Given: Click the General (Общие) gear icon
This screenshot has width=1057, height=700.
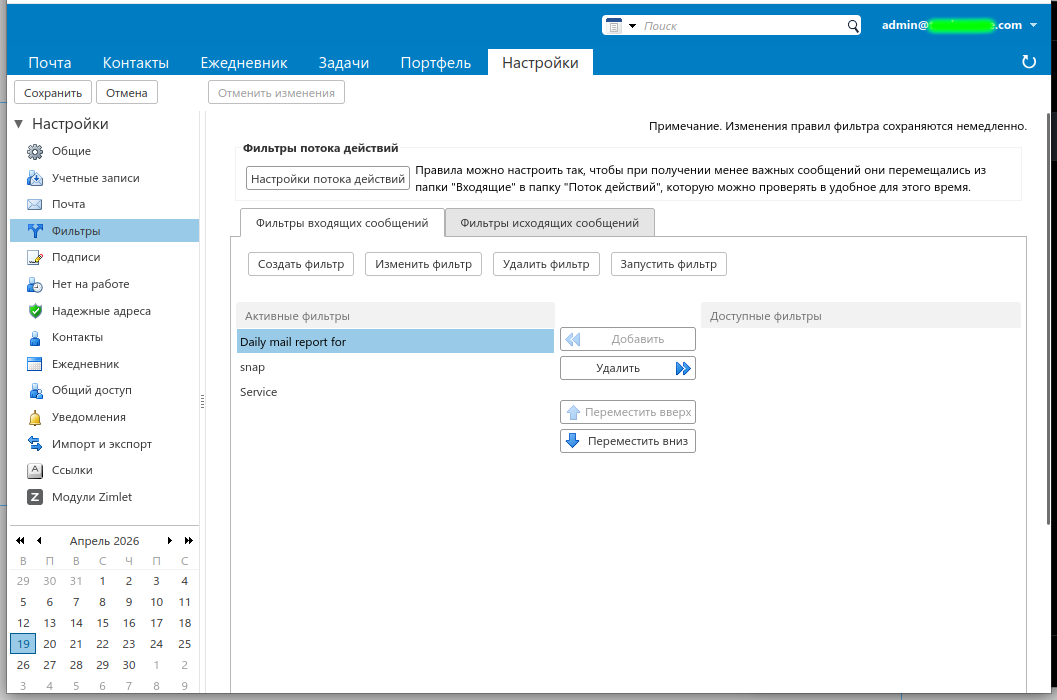Looking at the screenshot, I should point(35,151).
